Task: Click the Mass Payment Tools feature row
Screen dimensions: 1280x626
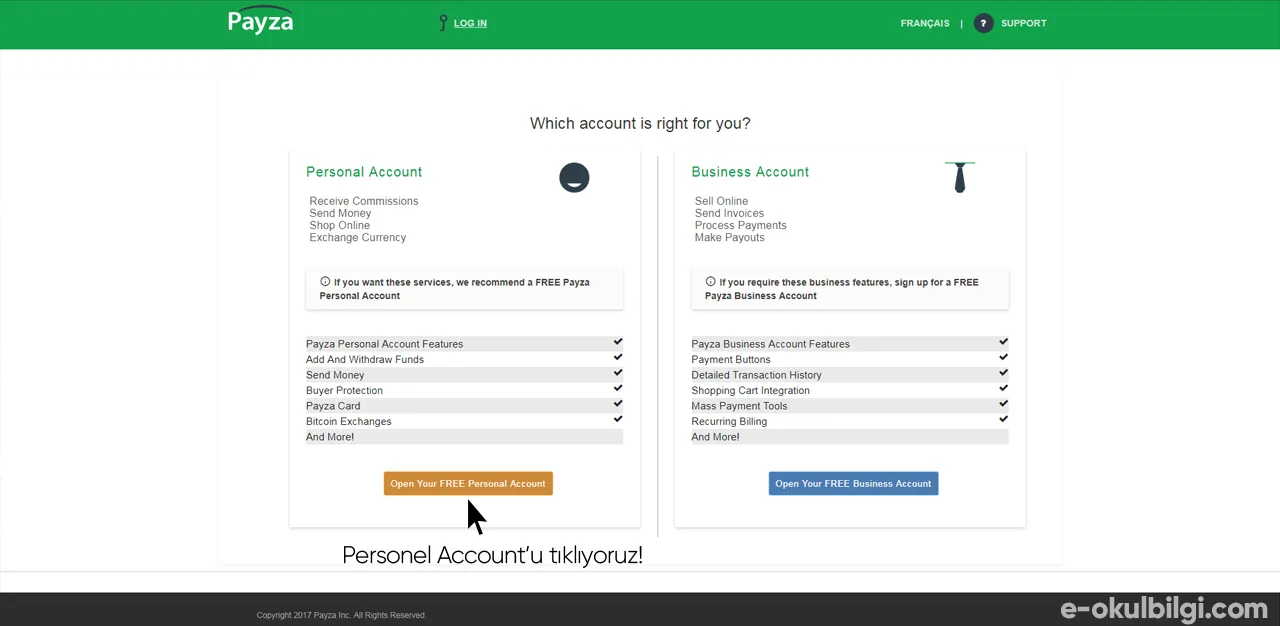Action: coord(850,406)
